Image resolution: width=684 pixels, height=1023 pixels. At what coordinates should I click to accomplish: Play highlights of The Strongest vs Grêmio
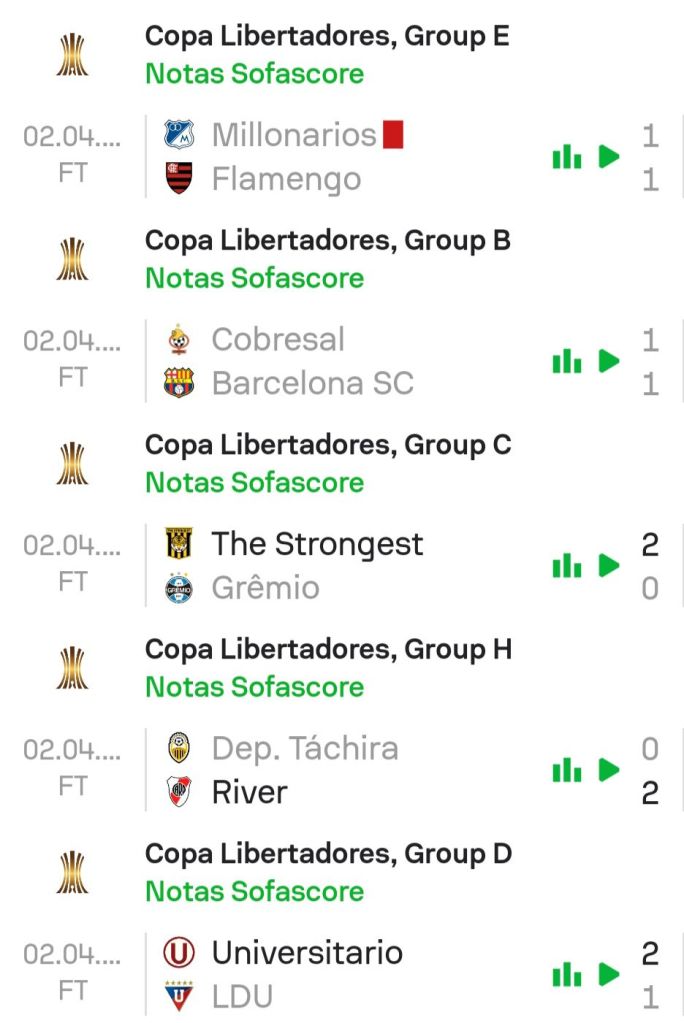[609, 566]
